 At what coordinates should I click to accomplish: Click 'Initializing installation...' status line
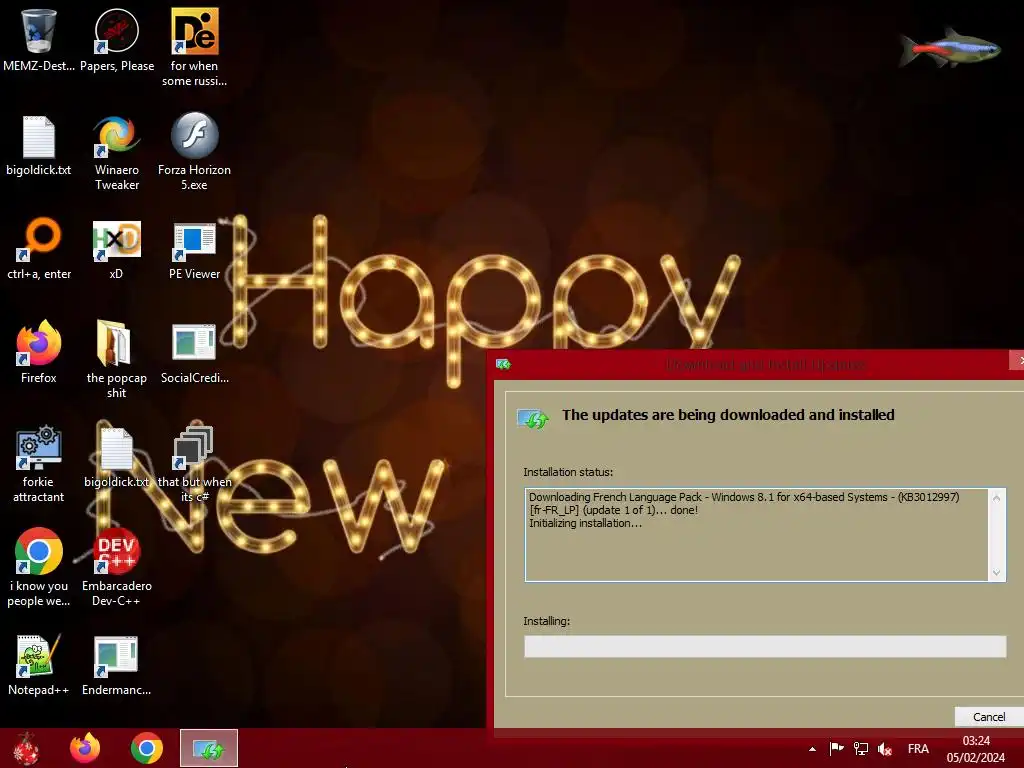(x=585, y=523)
